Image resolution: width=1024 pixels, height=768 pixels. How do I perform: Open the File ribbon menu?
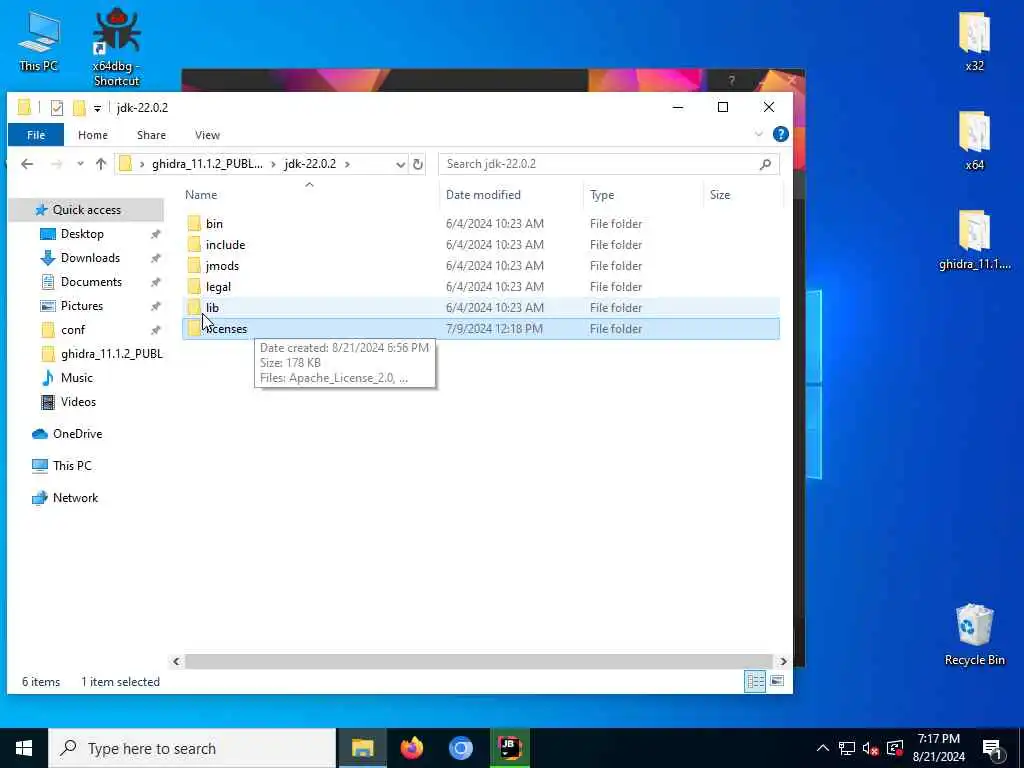(x=36, y=135)
